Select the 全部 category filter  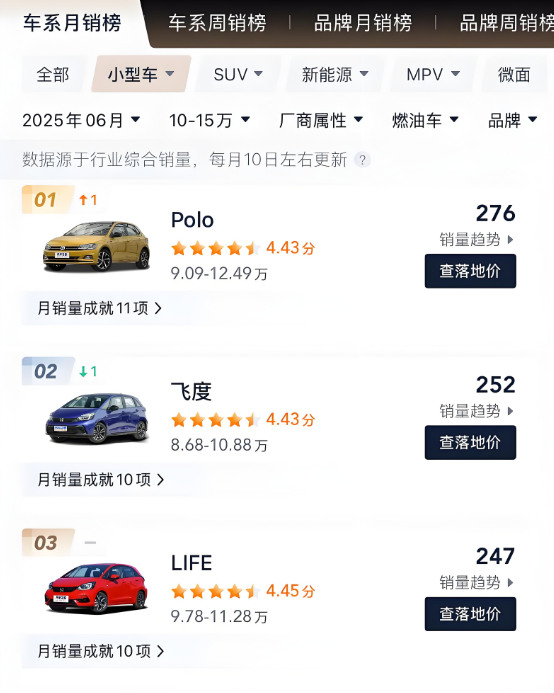(53, 74)
